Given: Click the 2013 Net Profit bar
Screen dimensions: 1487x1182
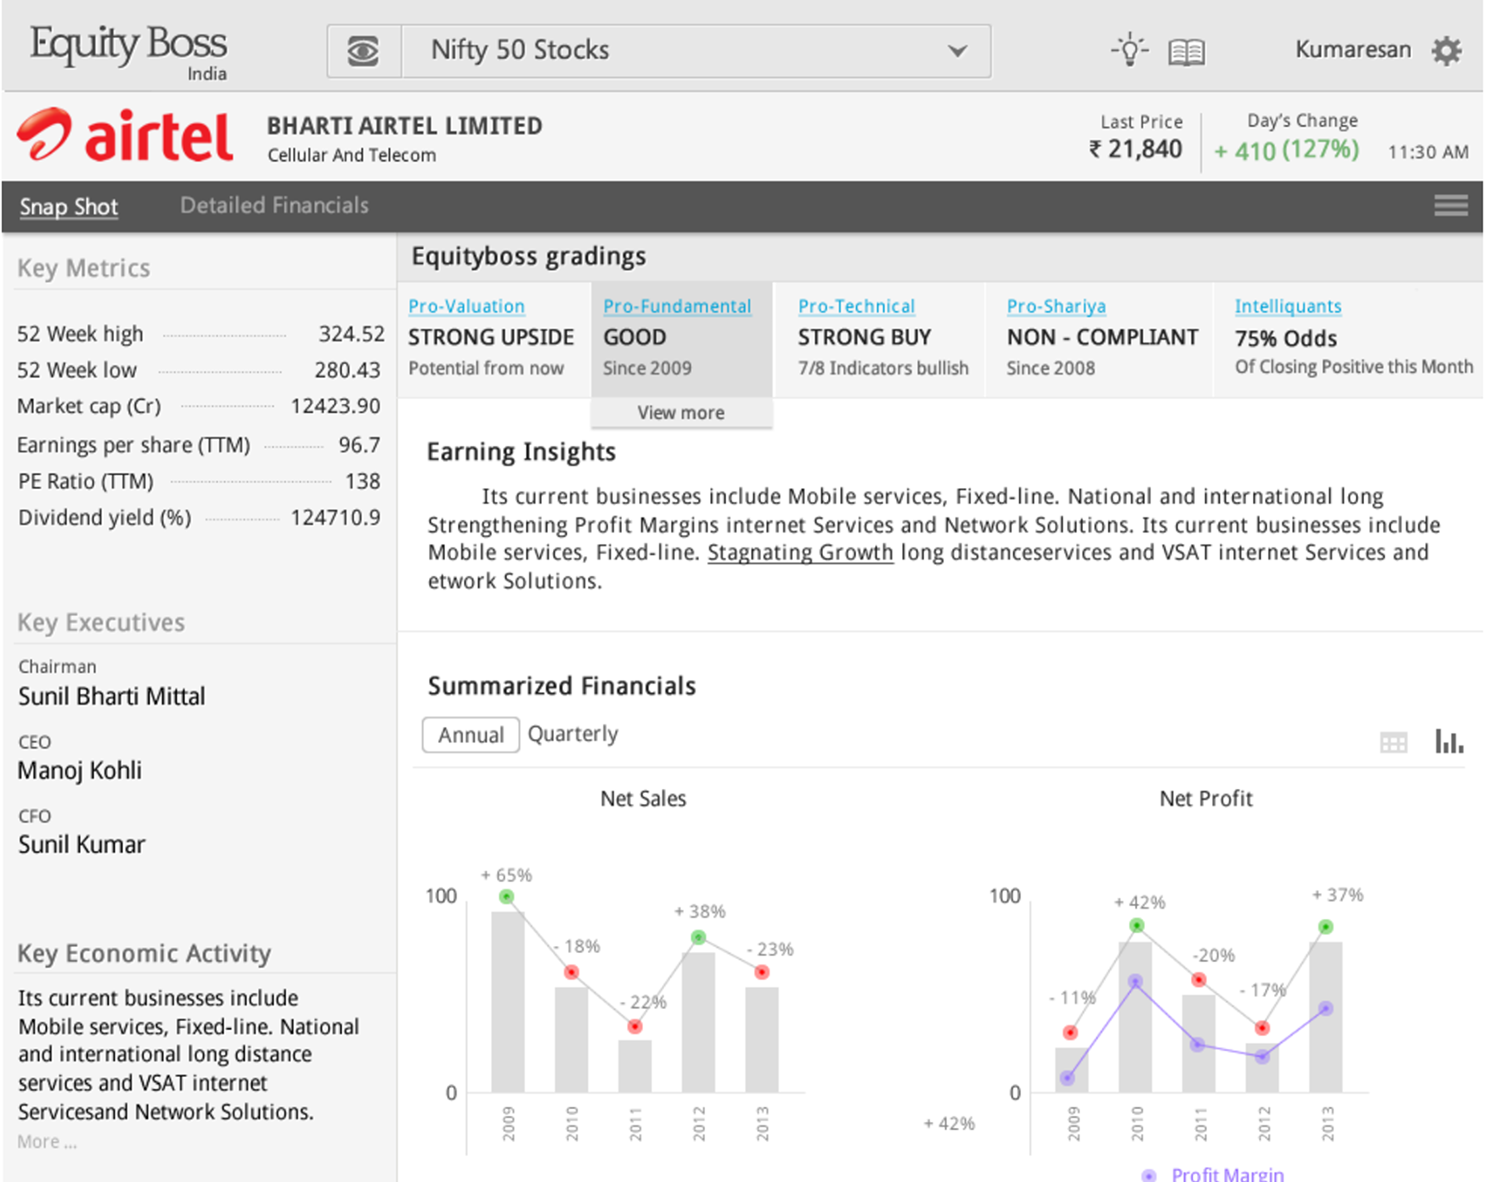Looking at the screenshot, I should [x=1326, y=1016].
